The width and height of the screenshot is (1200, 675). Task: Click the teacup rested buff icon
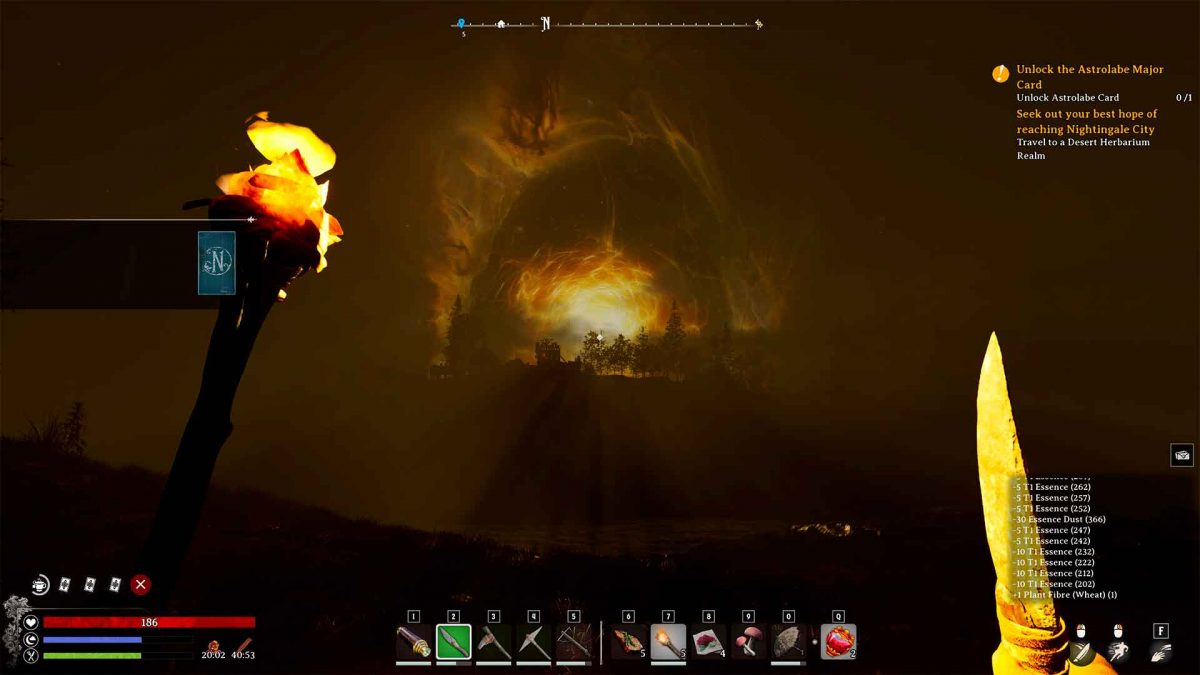point(40,584)
